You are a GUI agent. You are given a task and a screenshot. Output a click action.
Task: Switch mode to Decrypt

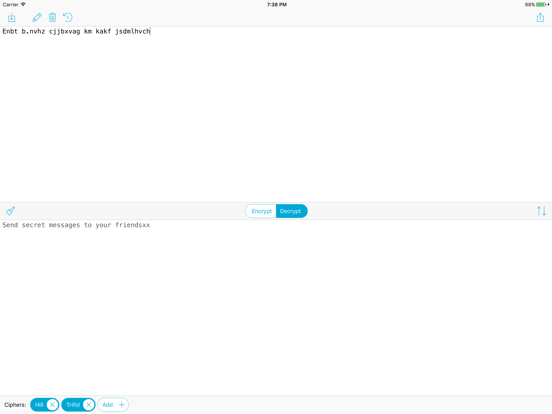pyautogui.click(x=291, y=211)
